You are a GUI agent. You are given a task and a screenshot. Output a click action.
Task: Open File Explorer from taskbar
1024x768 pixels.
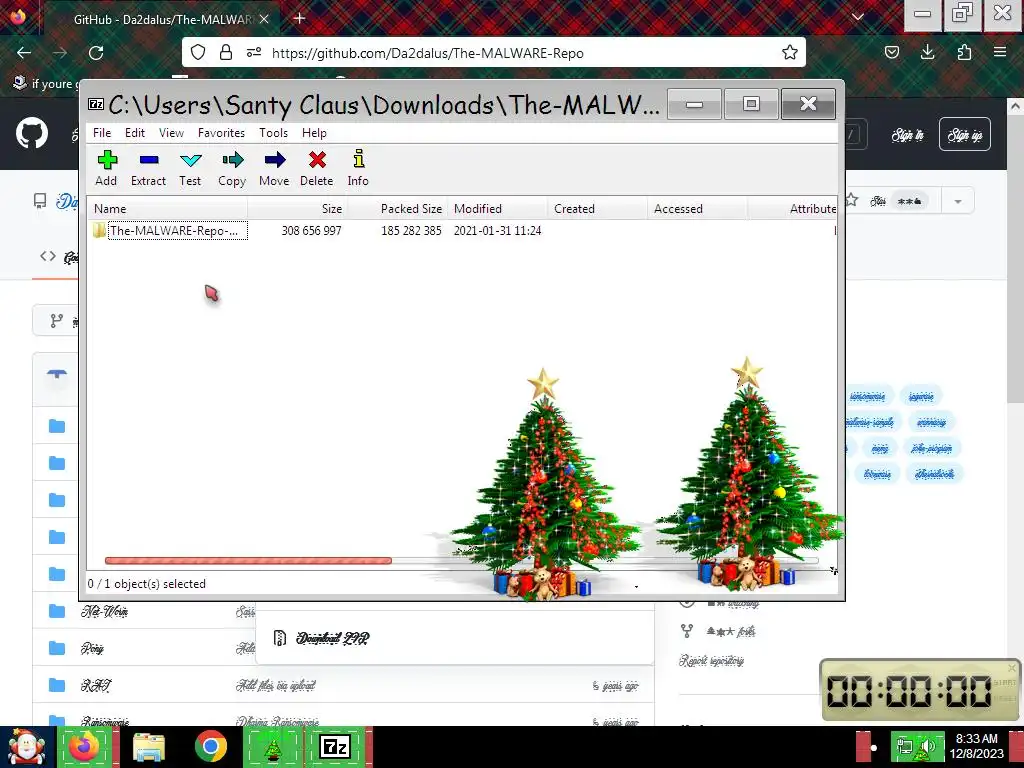pos(148,747)
